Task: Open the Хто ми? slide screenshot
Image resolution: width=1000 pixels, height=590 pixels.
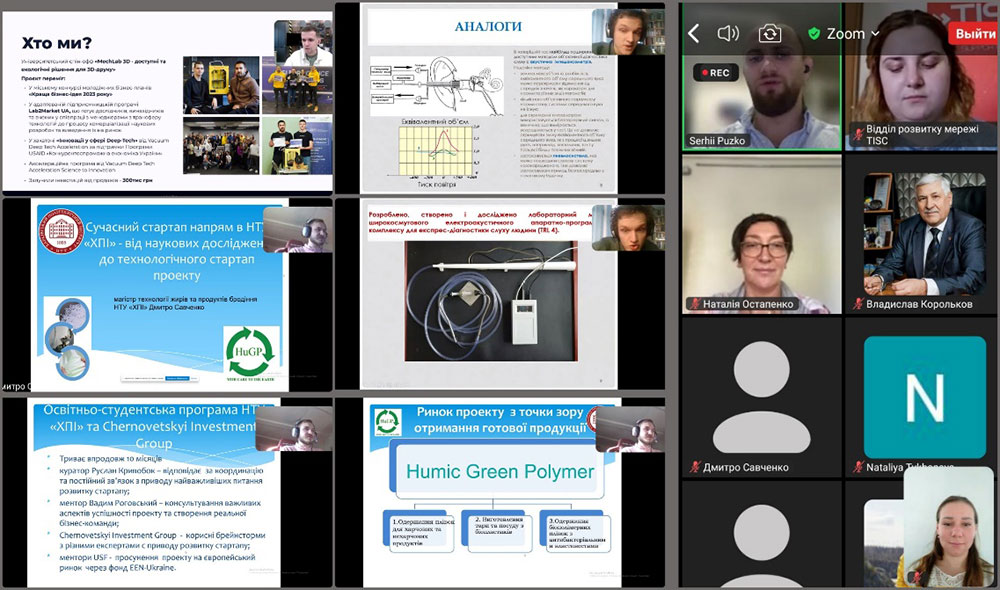Action: [x=166, y=97]
